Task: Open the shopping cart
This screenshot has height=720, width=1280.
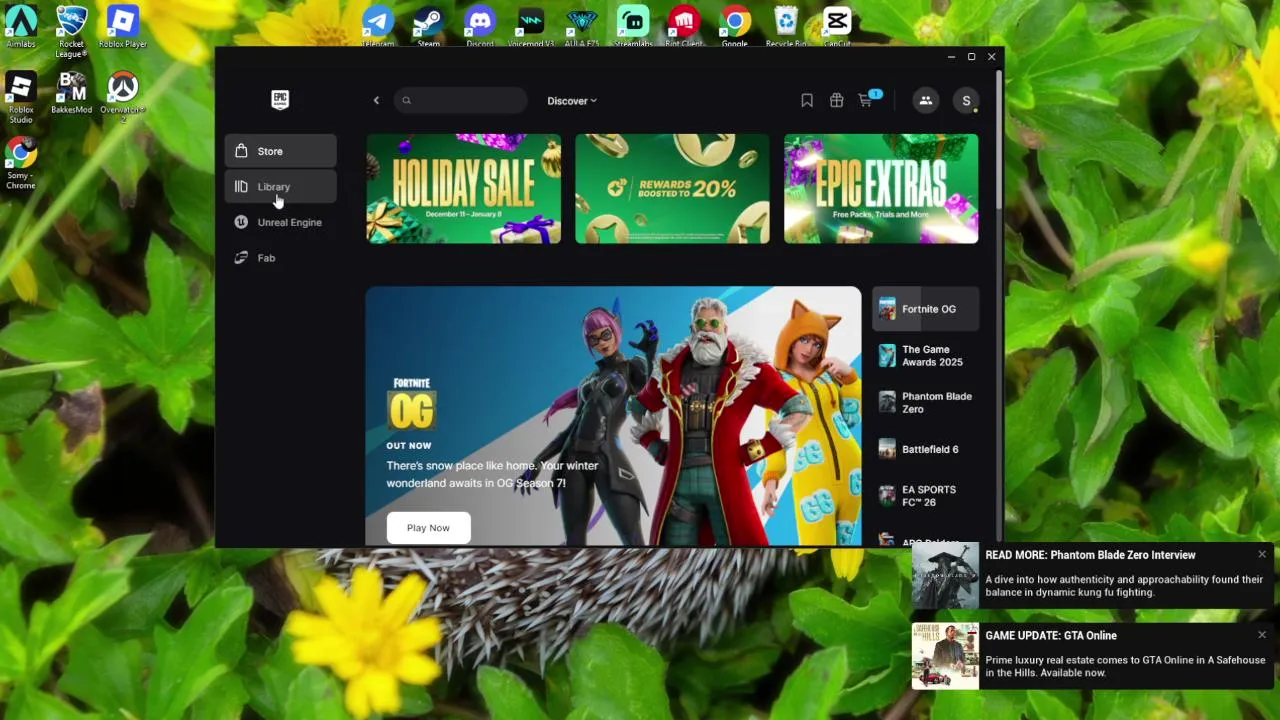Action: pyautogui.click(x=866, y=100)
